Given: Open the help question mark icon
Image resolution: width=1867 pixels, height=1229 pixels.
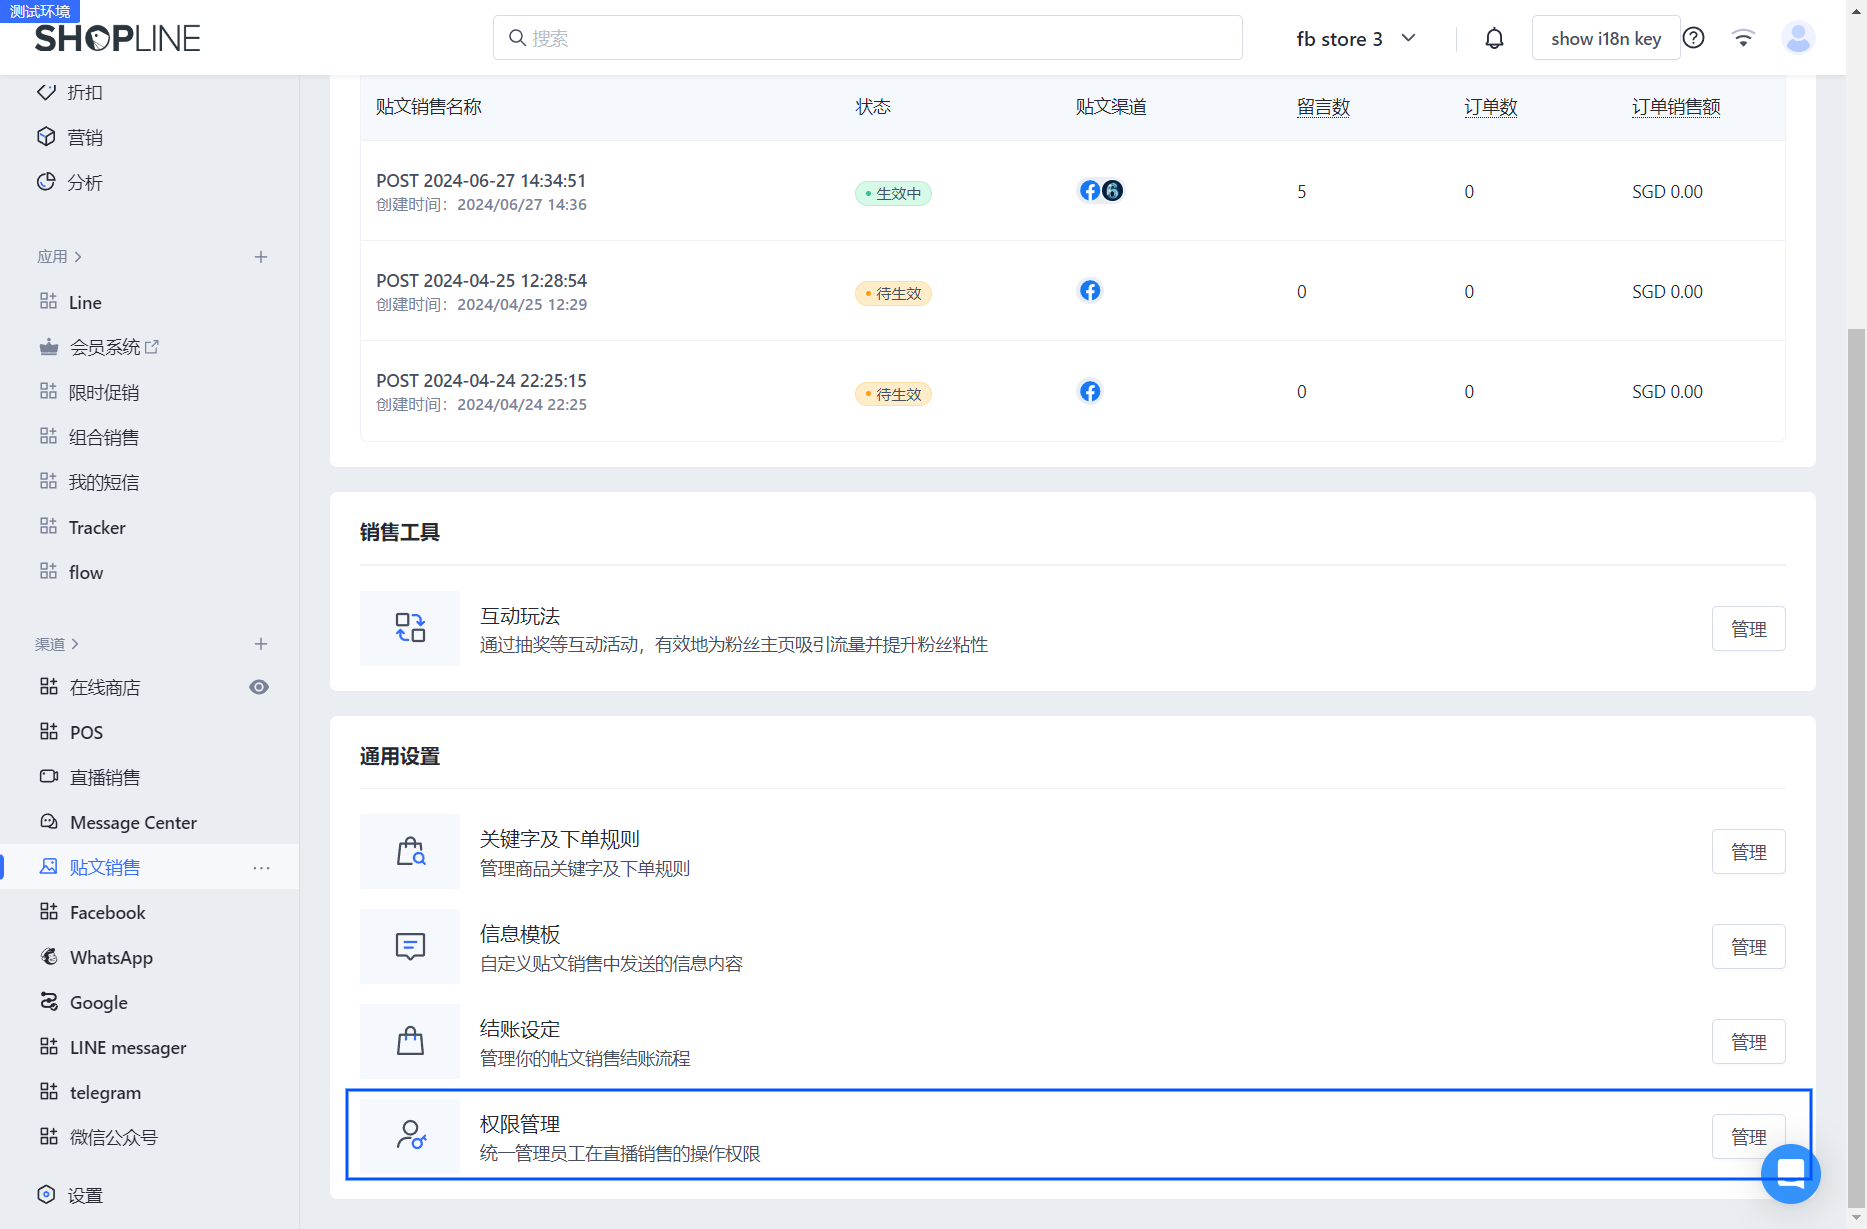Looking at the screenshot, I should click(x=1693, y=38).
